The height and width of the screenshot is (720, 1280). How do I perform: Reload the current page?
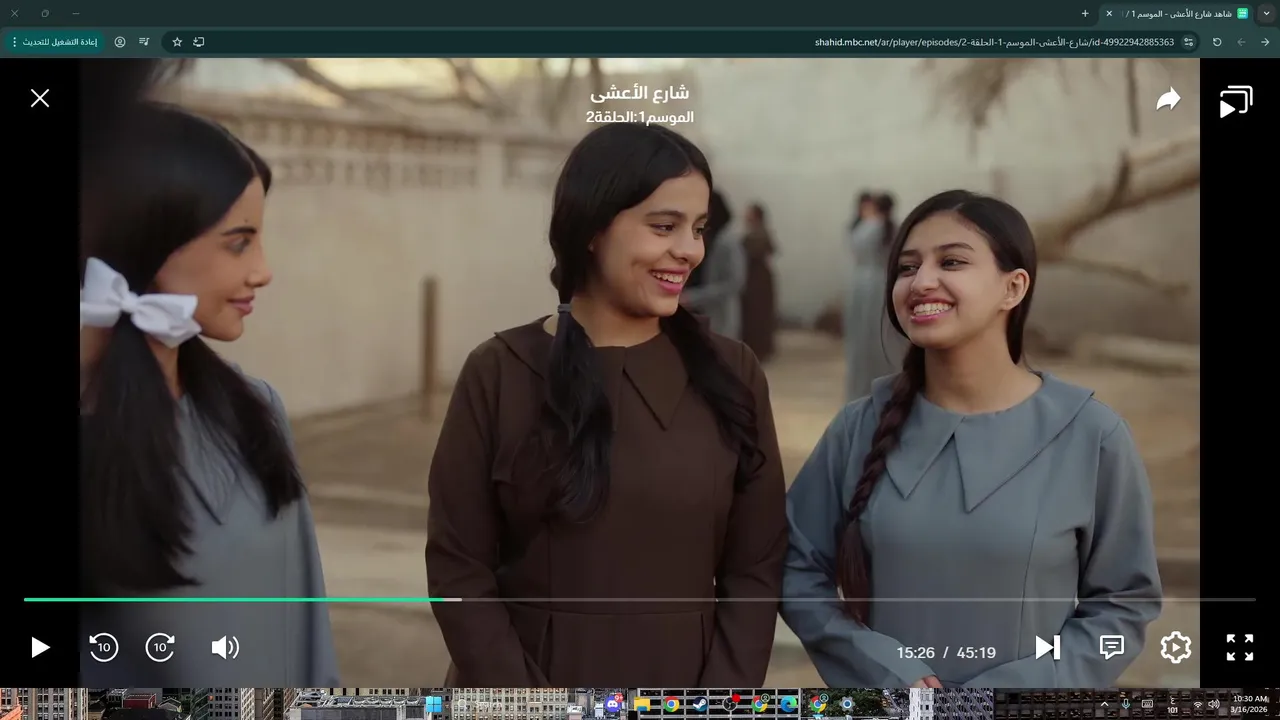(1217, 42)
